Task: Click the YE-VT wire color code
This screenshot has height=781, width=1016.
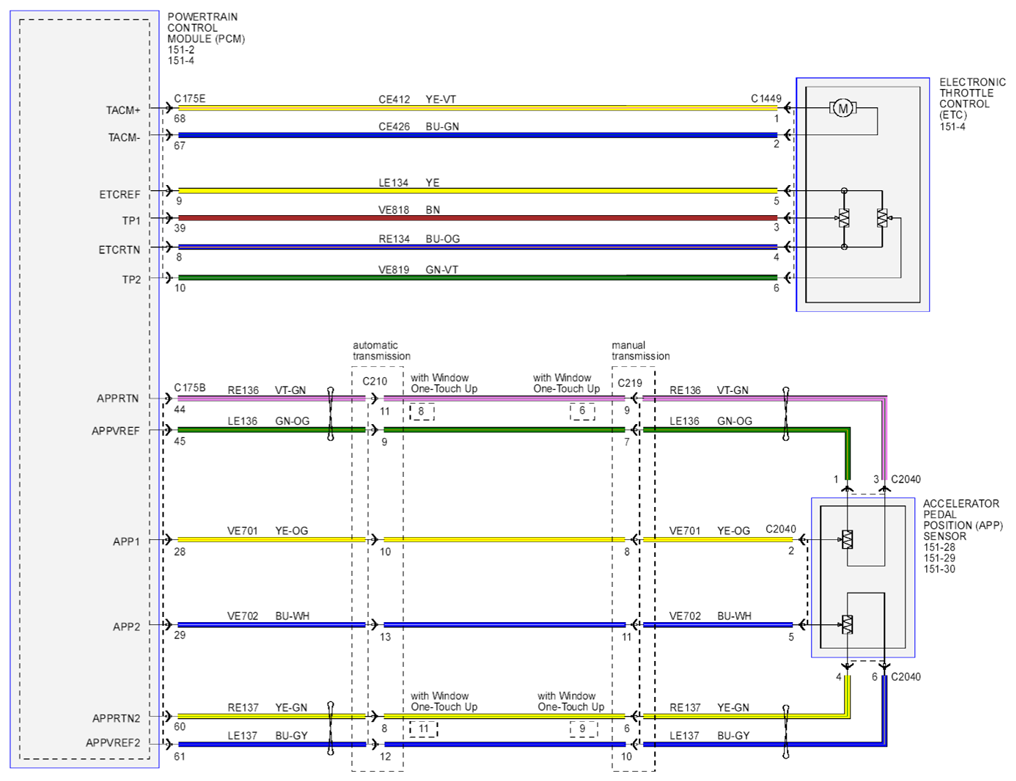Action: pyautogui.click(x=441, y=99)
